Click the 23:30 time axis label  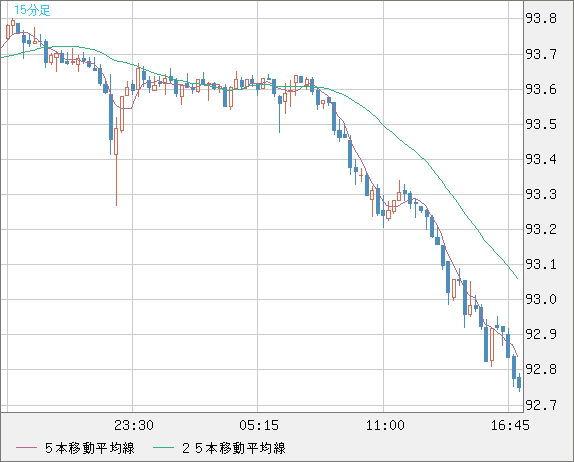coord(134,425)
